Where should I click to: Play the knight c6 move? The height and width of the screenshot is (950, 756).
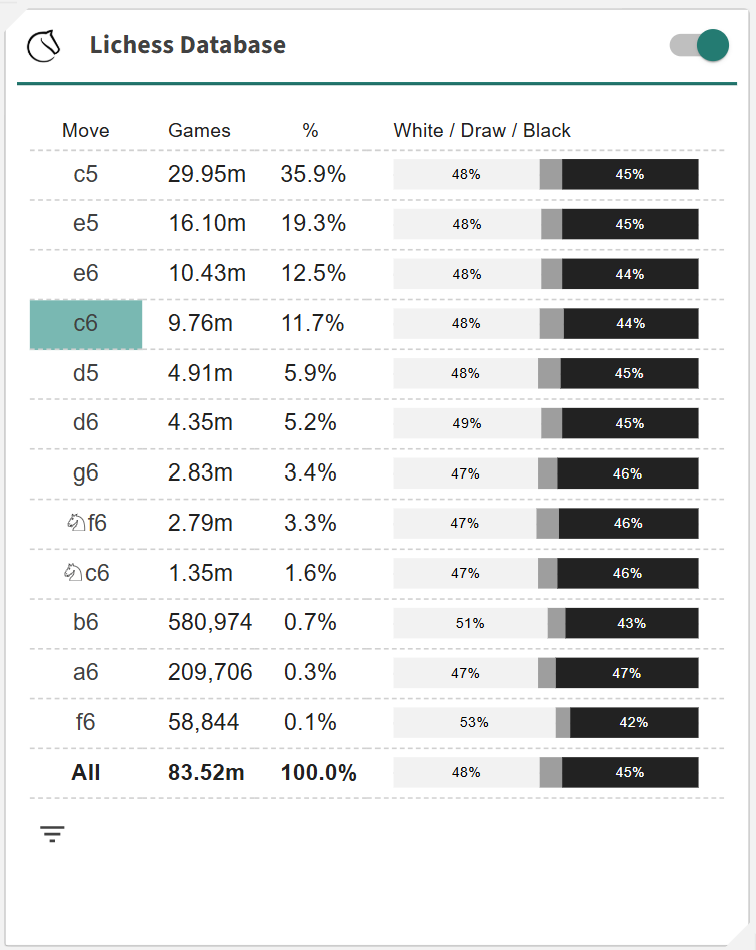(86, 573)
